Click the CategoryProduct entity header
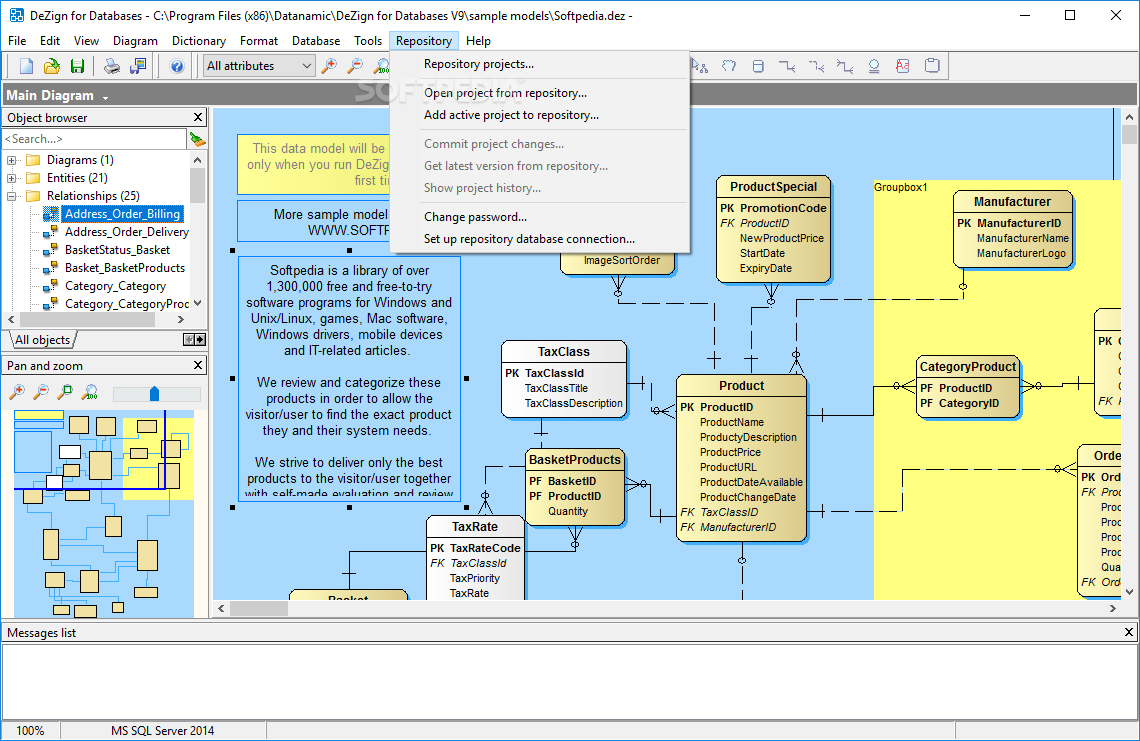1140x741 pixels. [x=967, y=367]
